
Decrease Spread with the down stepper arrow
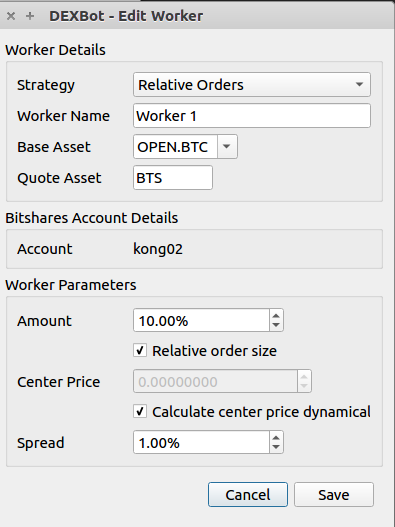pos(276,447)
